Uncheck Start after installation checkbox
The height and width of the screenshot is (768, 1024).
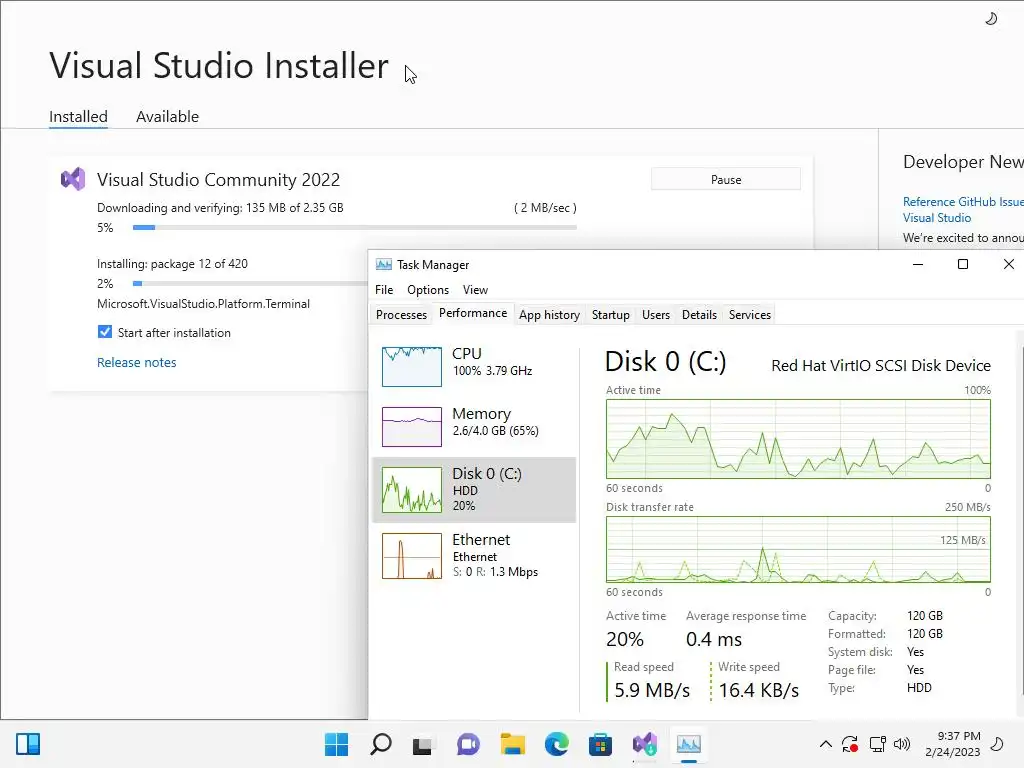104,332
